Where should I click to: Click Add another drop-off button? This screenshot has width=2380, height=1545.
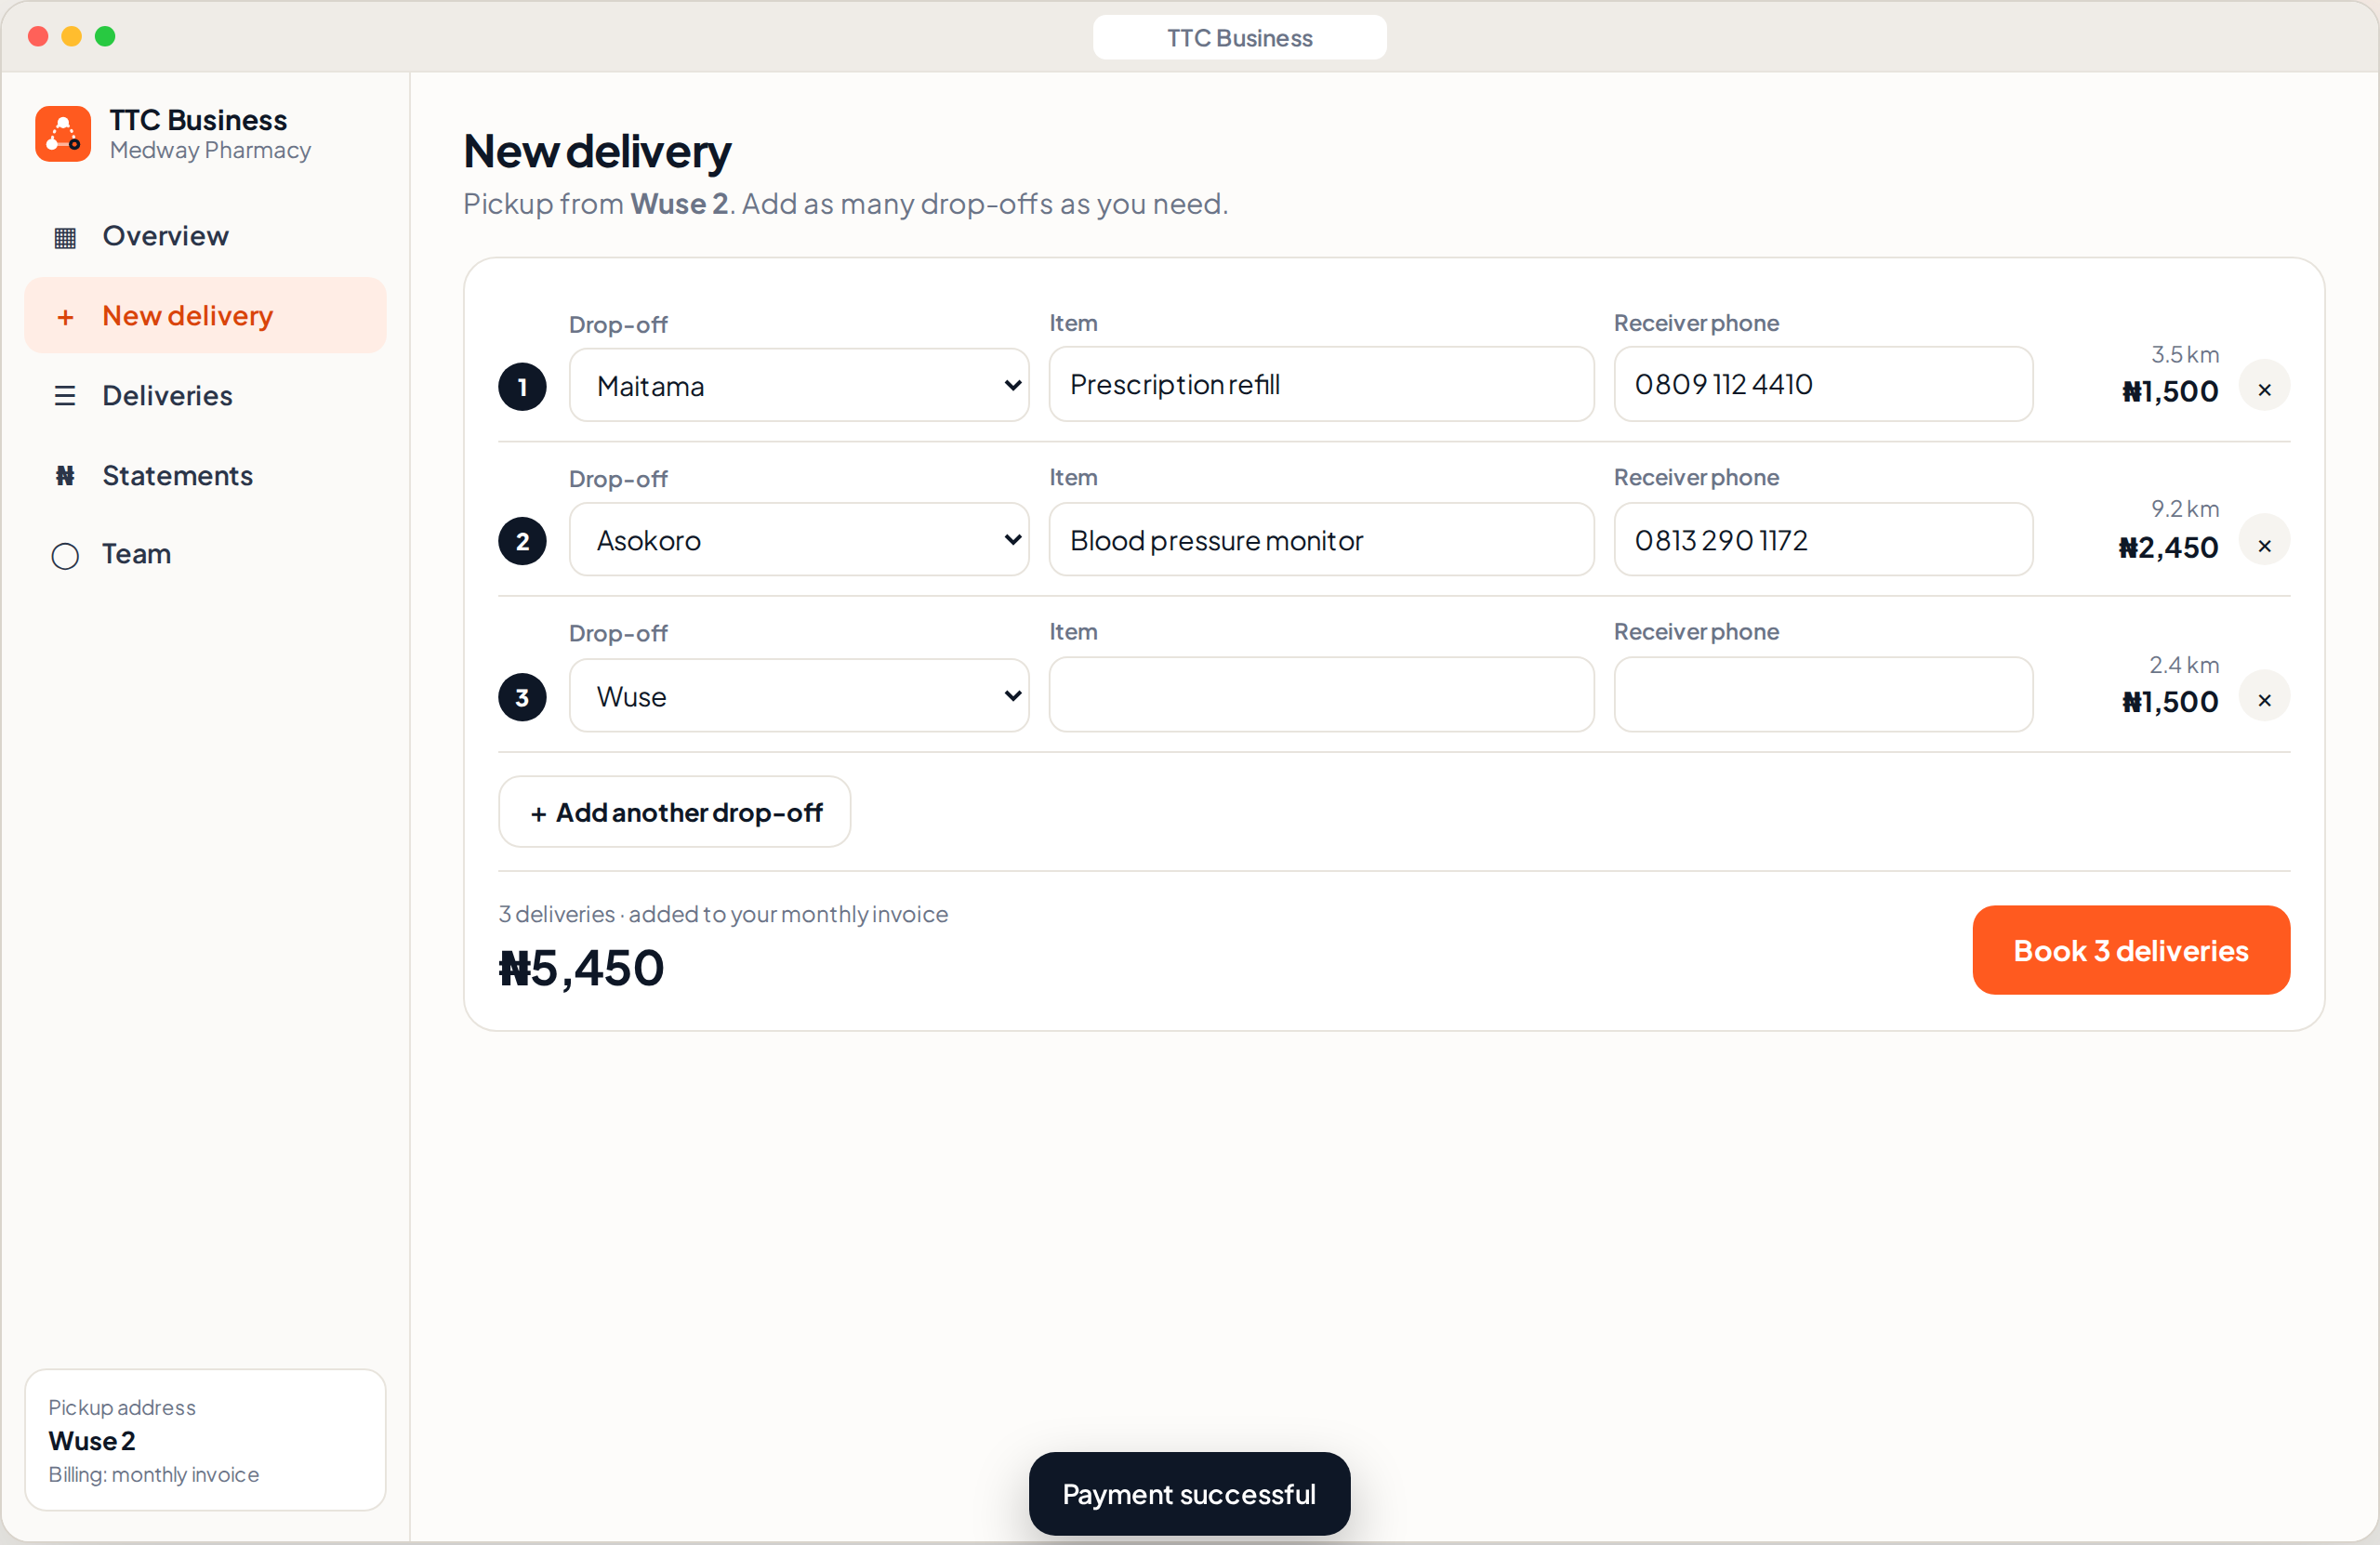(x=675, y=813)
